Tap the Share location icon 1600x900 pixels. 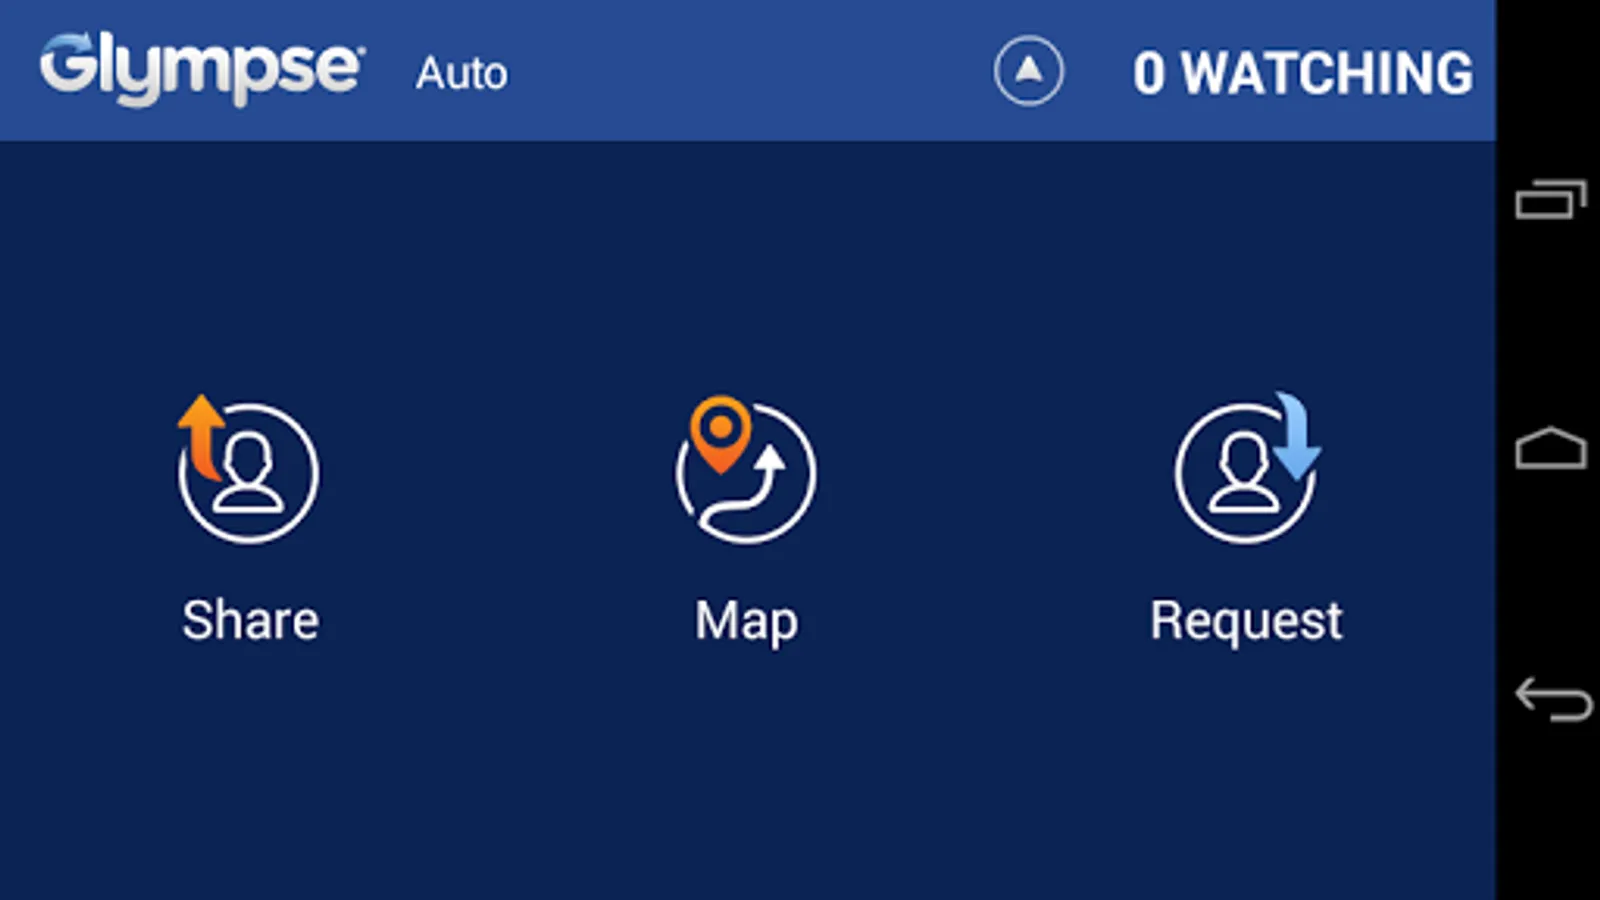click(x=248, y=470)
